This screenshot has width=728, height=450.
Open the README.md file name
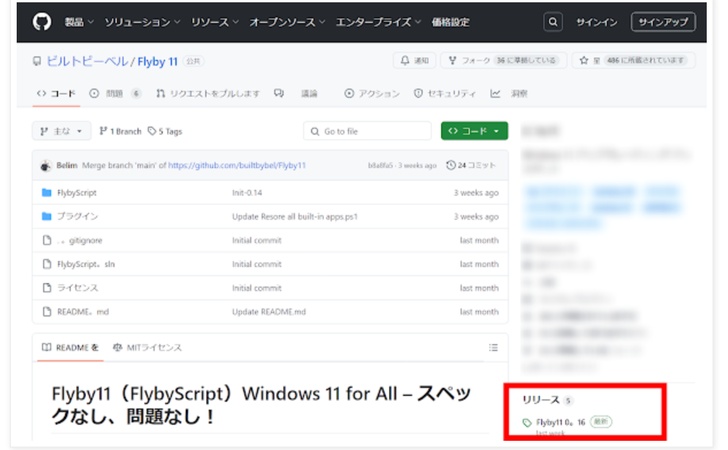click(83, 312)
